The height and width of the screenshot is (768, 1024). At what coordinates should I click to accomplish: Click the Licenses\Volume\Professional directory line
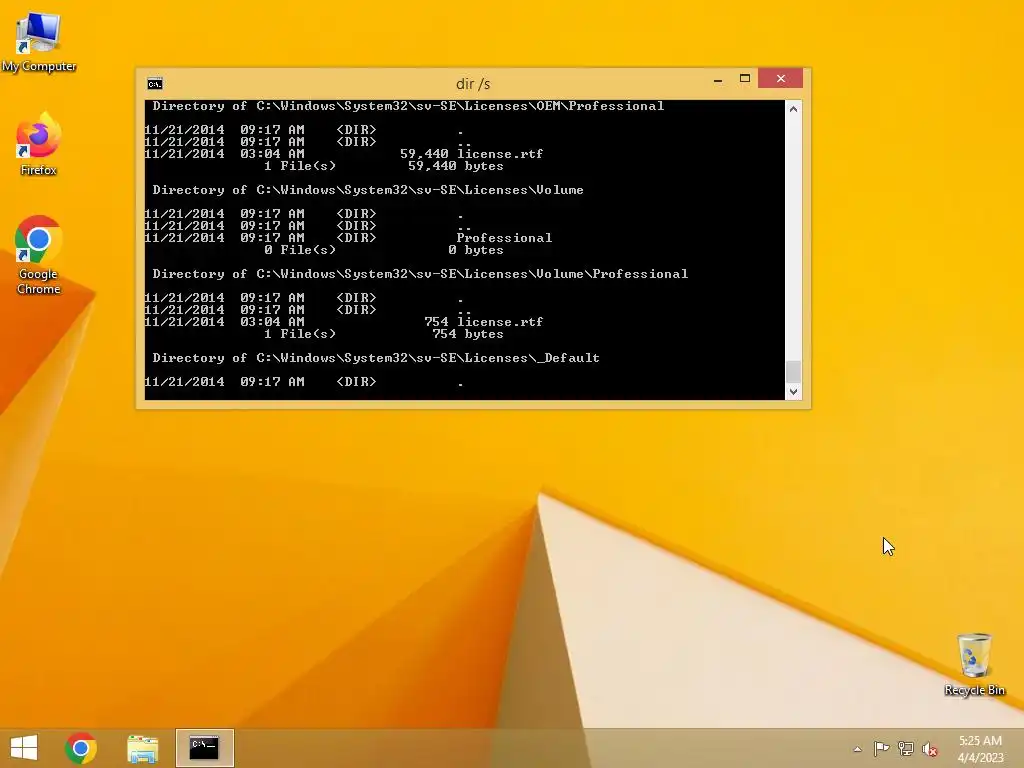pos(420,274)
